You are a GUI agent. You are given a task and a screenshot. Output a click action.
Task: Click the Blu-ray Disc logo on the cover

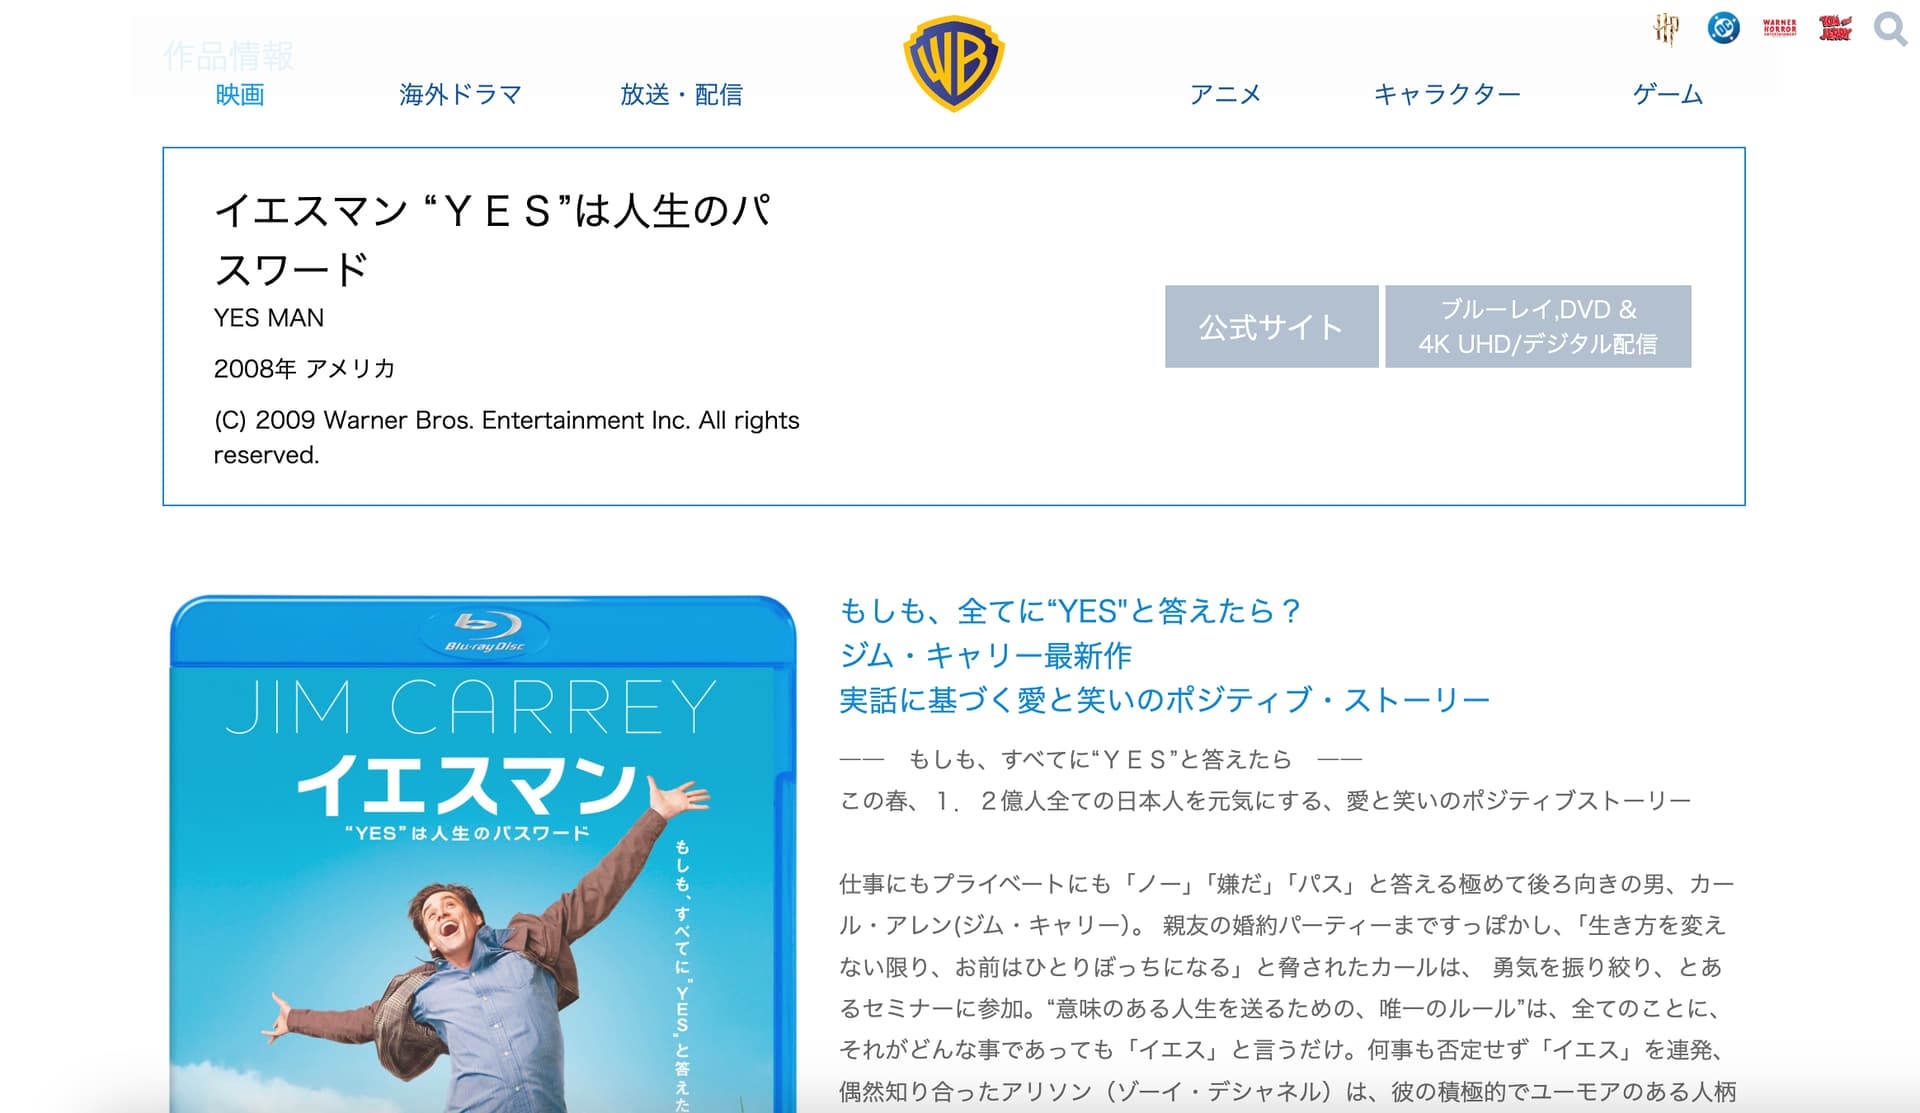(485, 631)
